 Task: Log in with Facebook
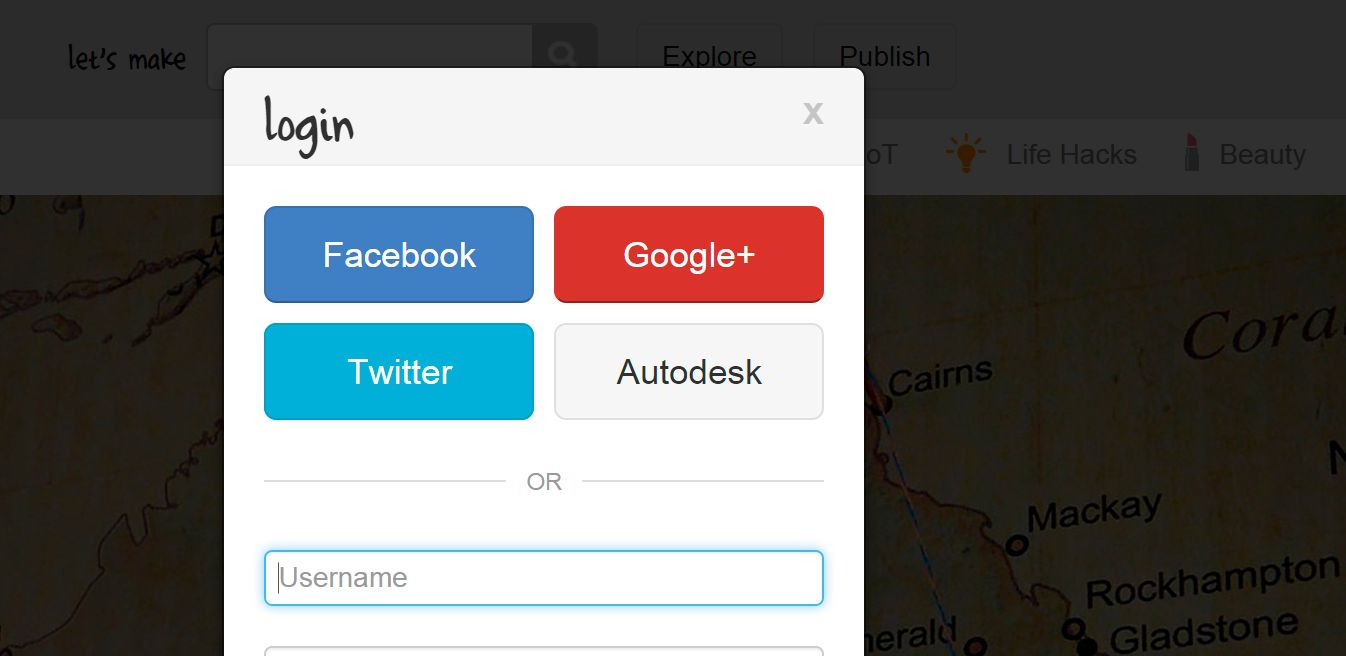(399, 255)
